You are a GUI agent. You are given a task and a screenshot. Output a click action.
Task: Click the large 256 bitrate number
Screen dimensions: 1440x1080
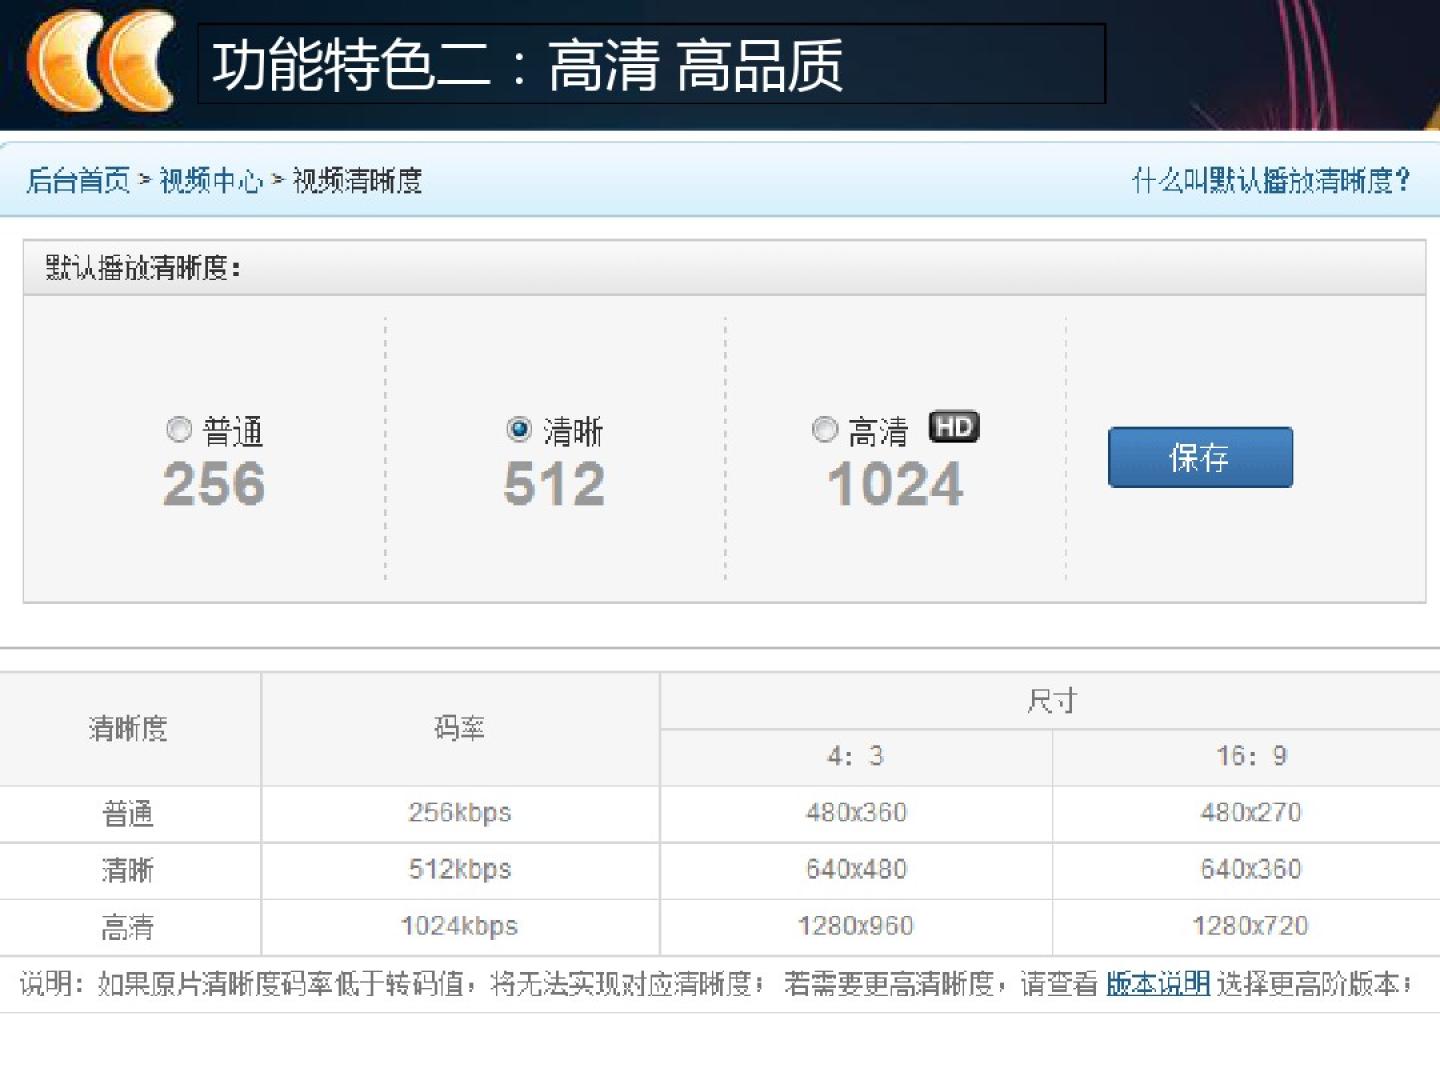coord(214,484)
